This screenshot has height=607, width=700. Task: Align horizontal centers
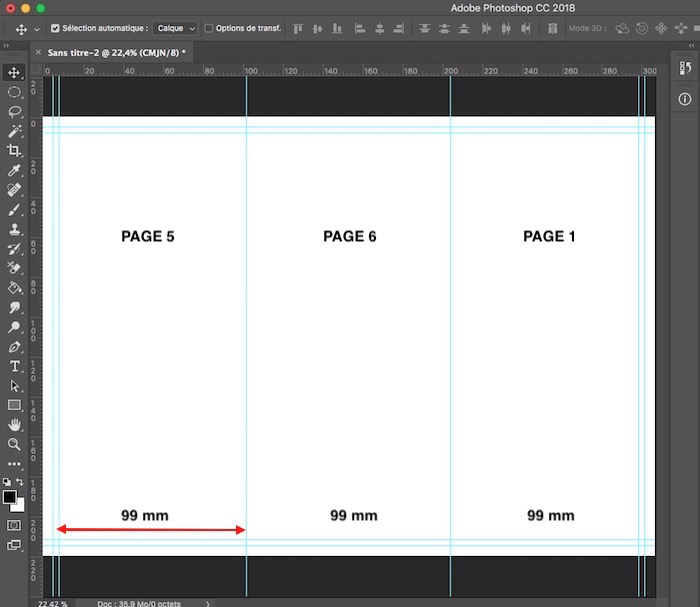(379, 29)
